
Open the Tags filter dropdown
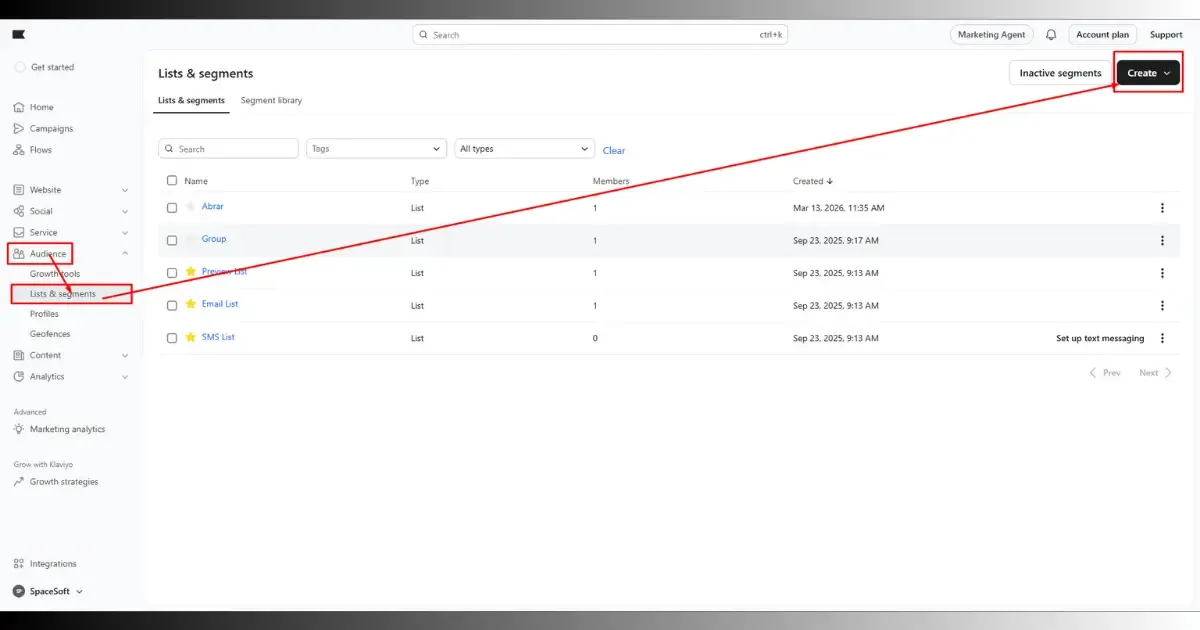click(376, 148)
